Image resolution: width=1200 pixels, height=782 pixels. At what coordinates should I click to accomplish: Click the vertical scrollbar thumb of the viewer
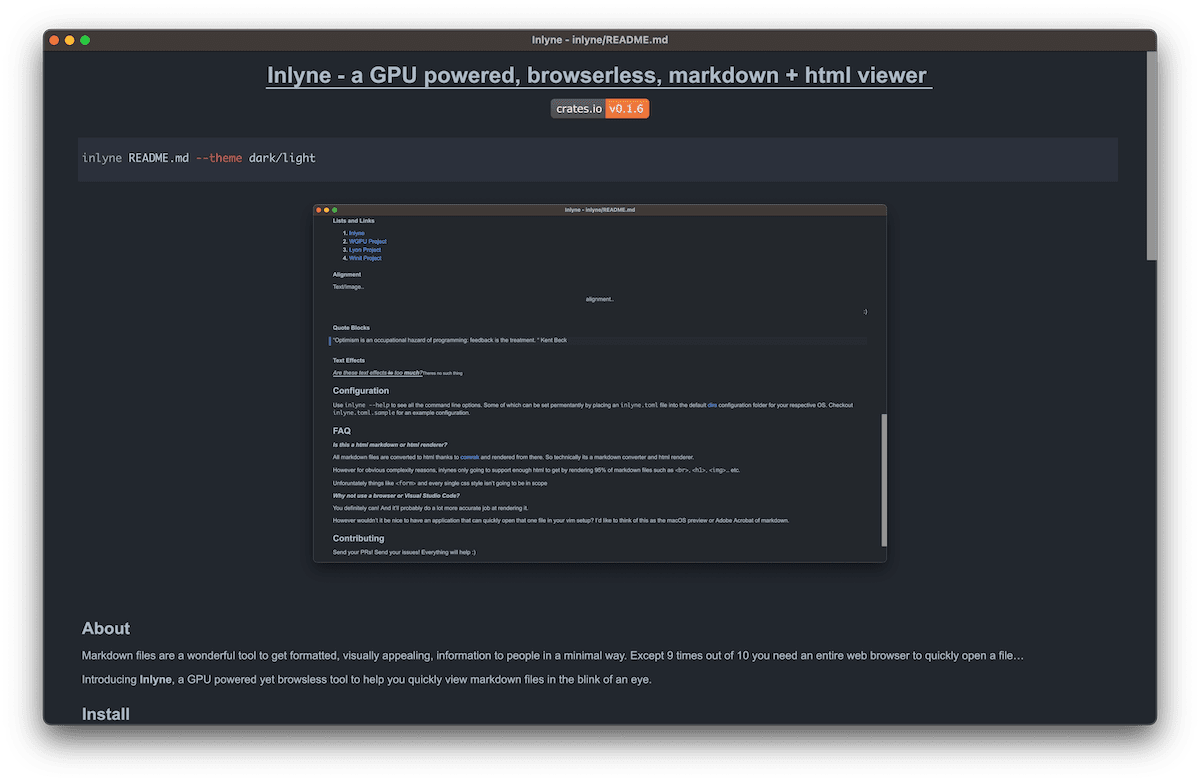(1151, 155)
